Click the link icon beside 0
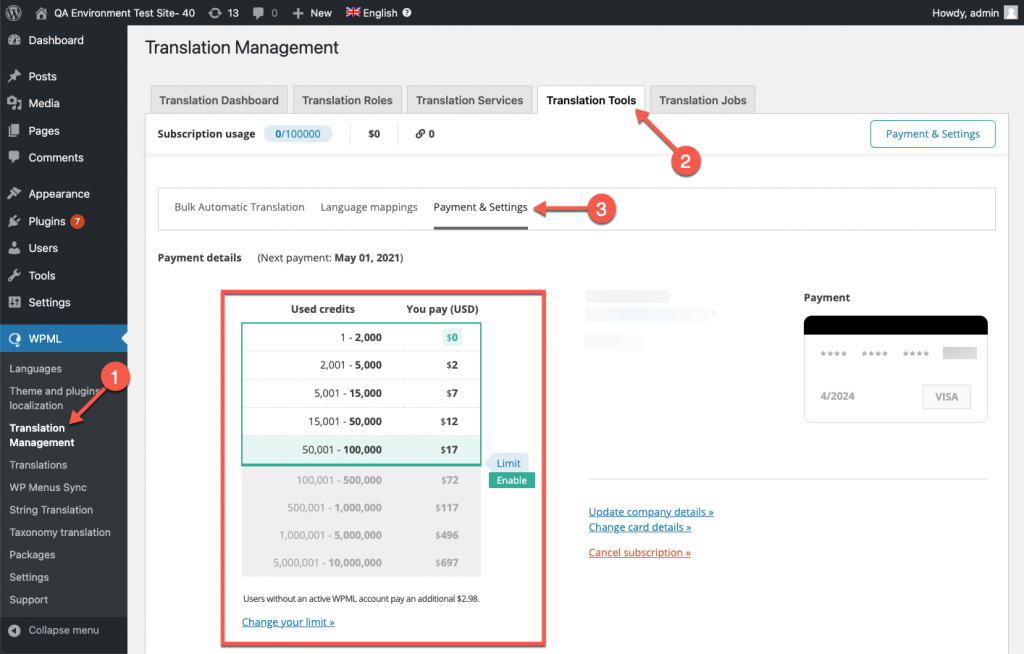1024x654 pixels. [420, 134]
